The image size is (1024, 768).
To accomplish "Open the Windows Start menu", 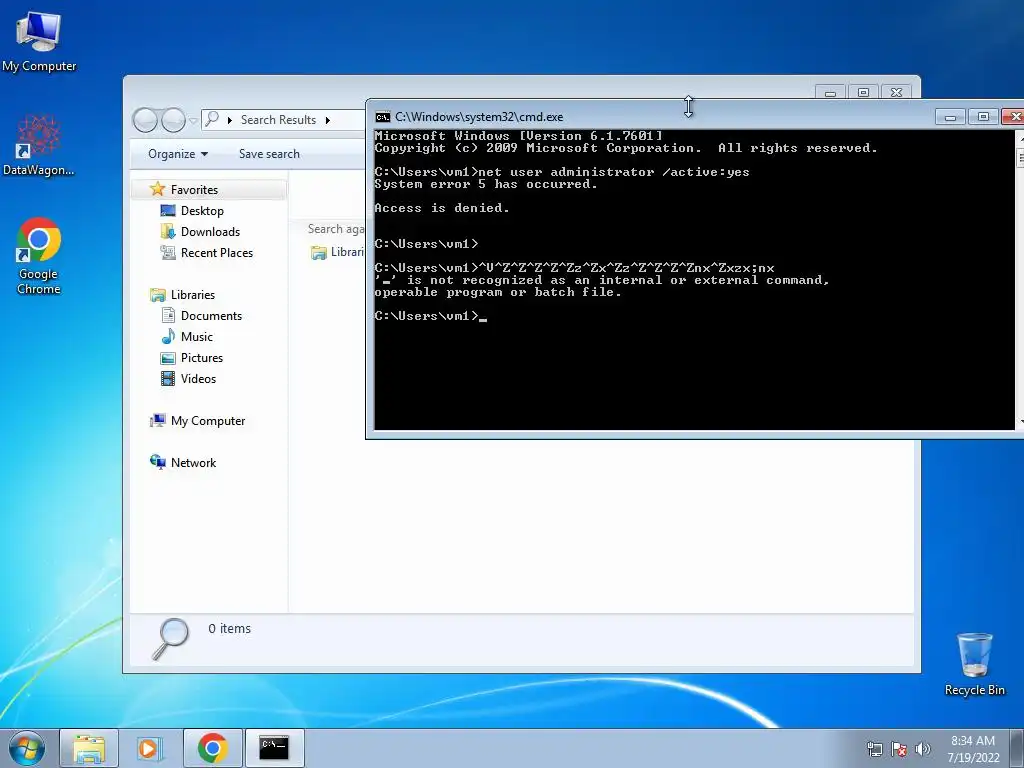I will pyautogui.click(x=27, y=748).
